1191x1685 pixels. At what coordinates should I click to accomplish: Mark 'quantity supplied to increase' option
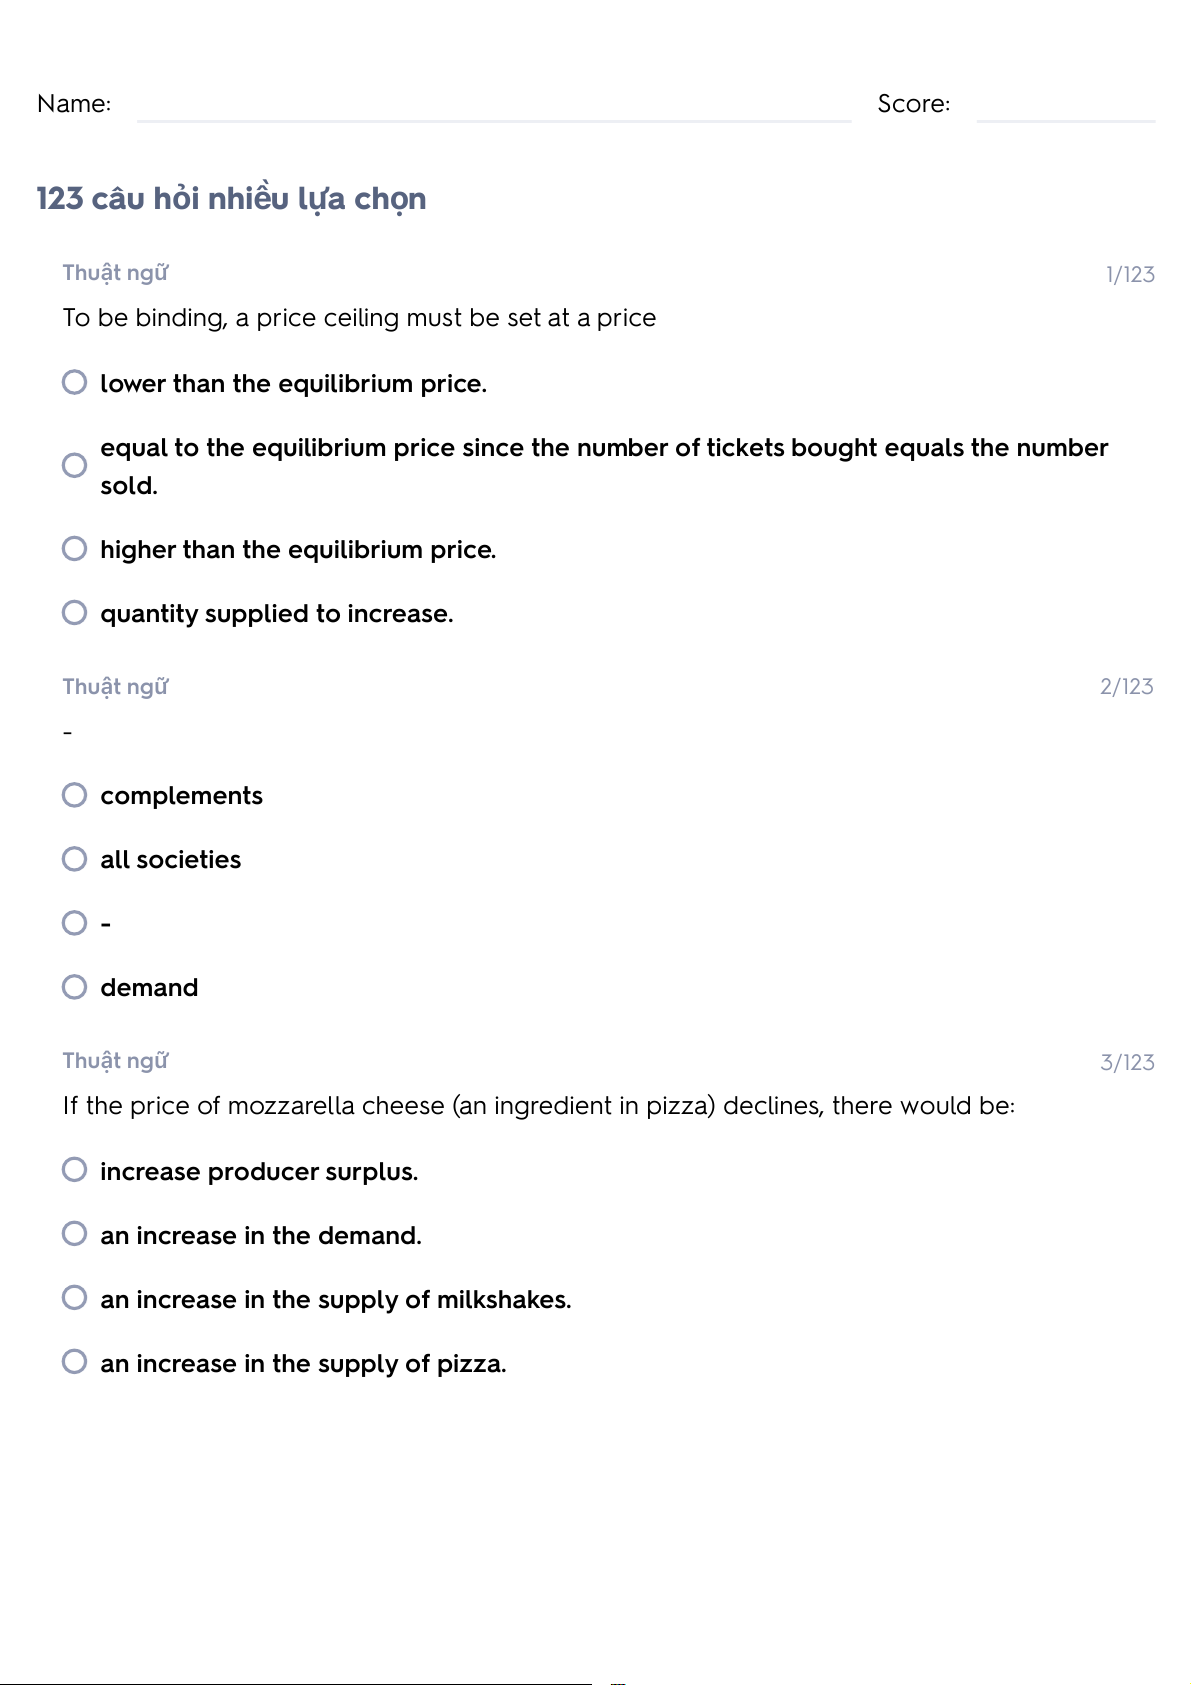pyautogui.click(x=75, y=613)
